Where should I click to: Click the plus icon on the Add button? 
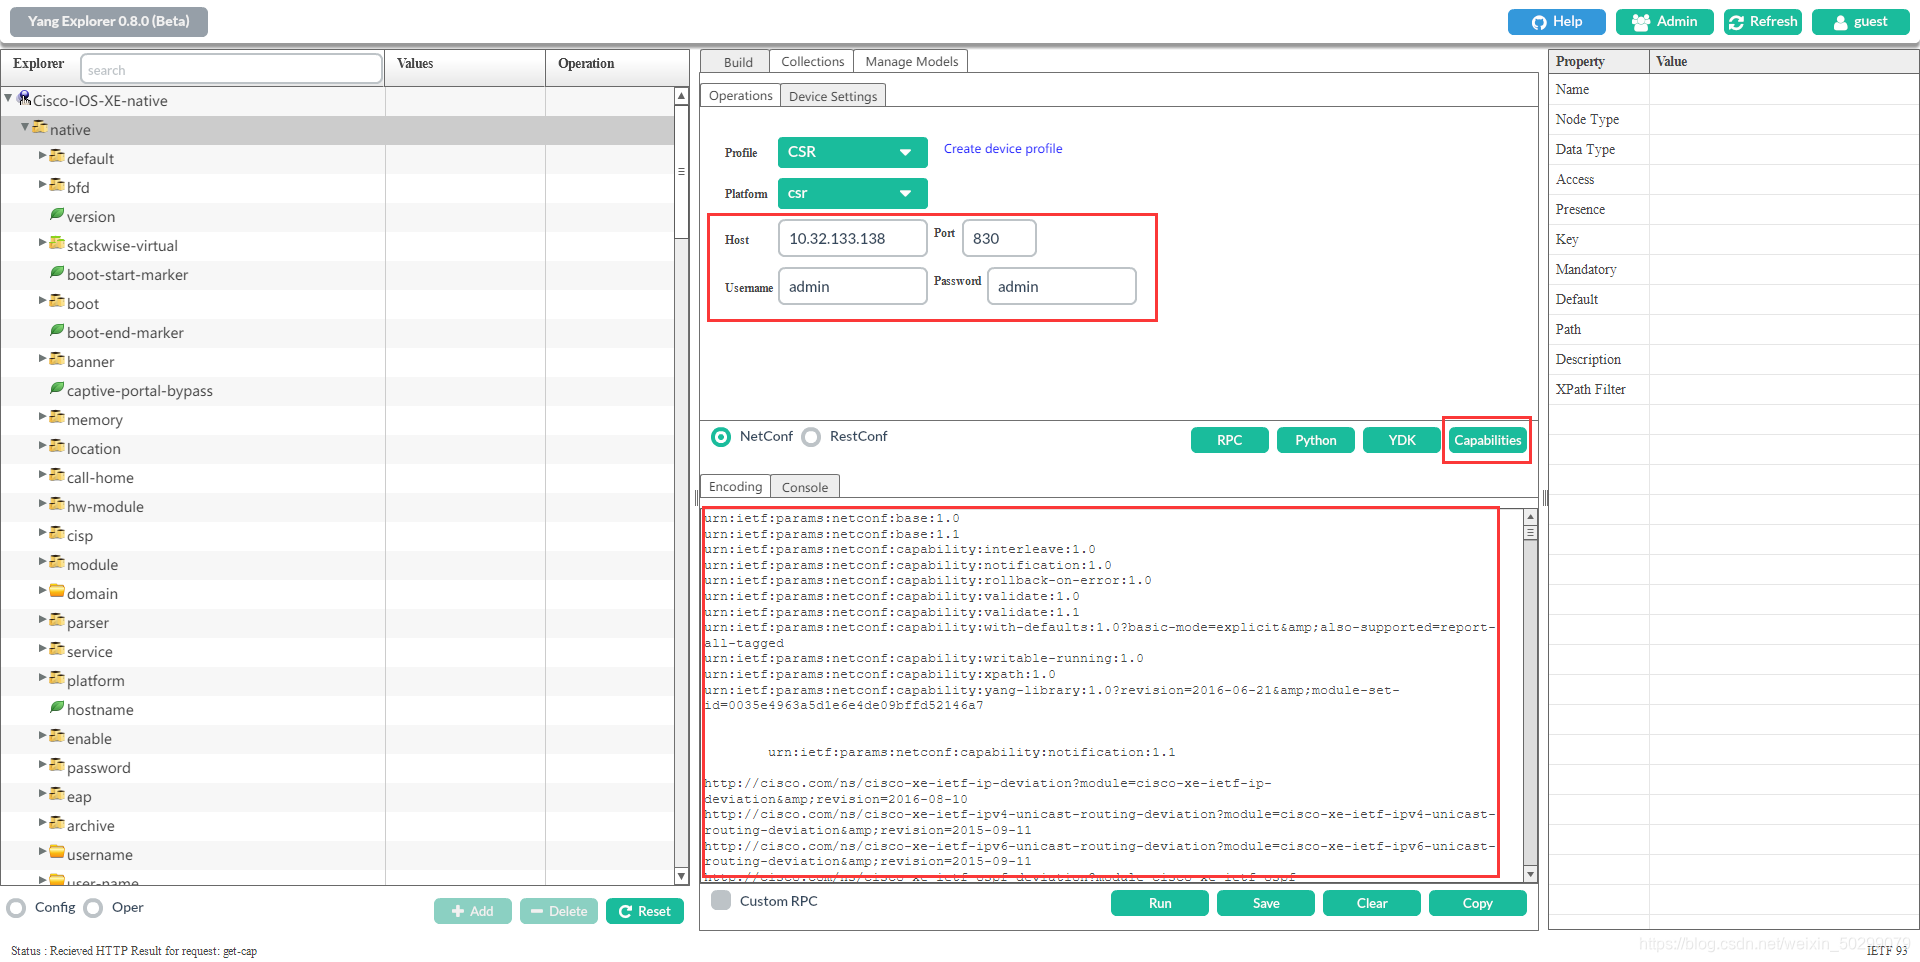[x=458, y=911]
